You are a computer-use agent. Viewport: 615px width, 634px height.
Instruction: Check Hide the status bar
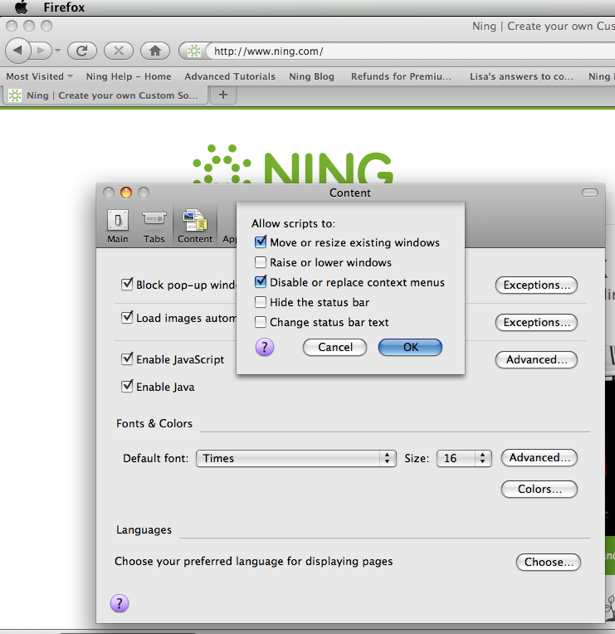click(x=261, y=302)
